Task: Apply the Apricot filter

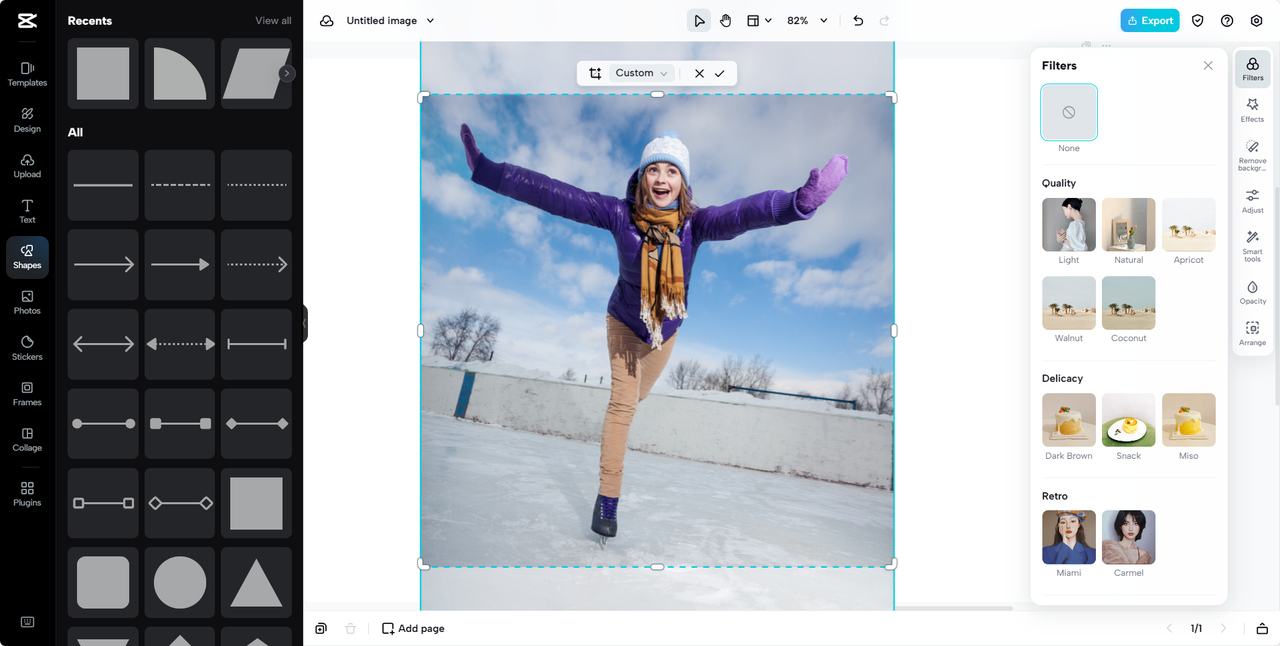Action: [1189, 224]
